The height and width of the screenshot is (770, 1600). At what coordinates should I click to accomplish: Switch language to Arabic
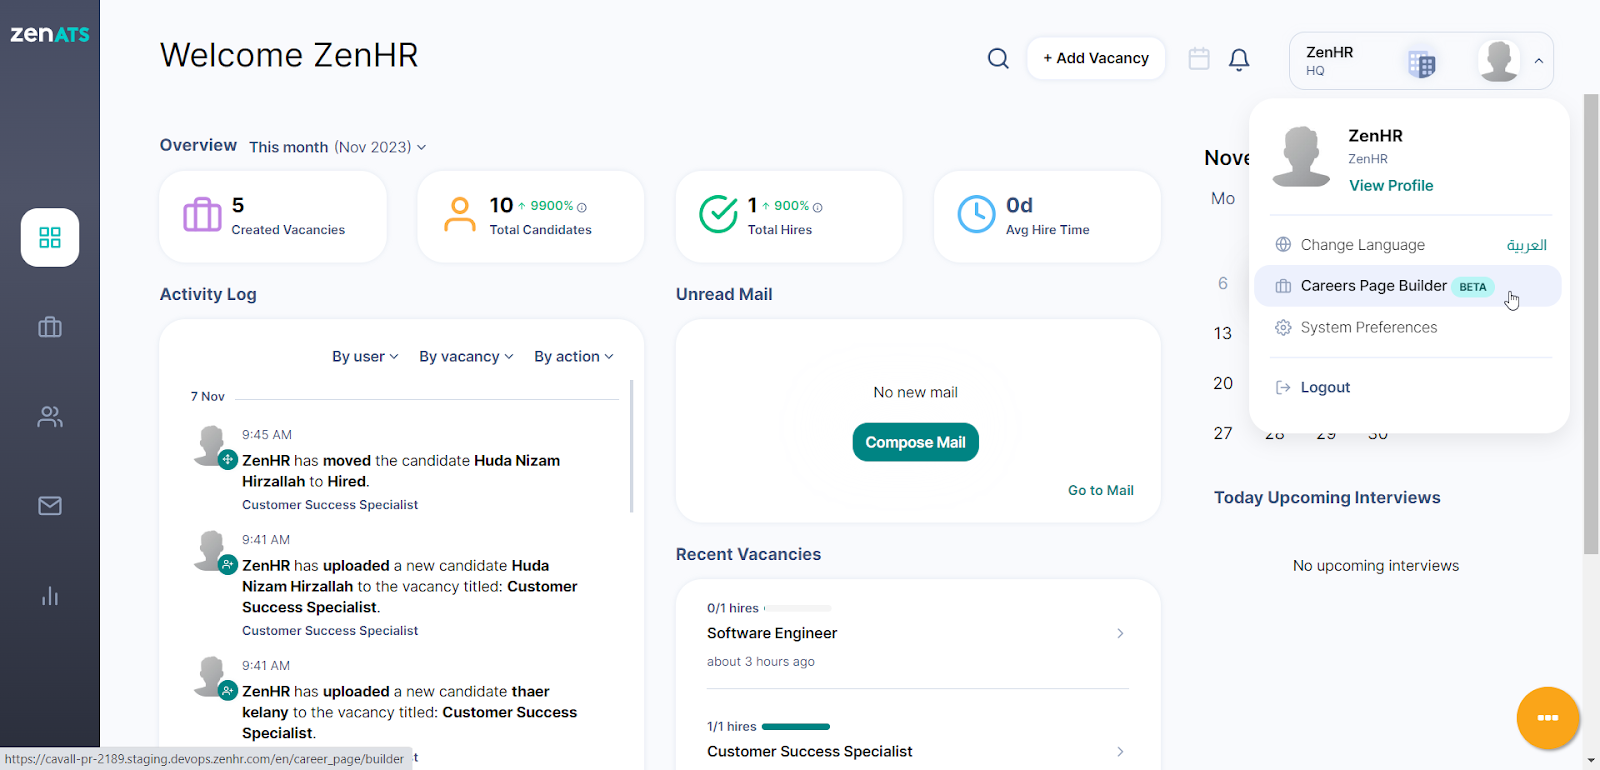[1527, 245]
